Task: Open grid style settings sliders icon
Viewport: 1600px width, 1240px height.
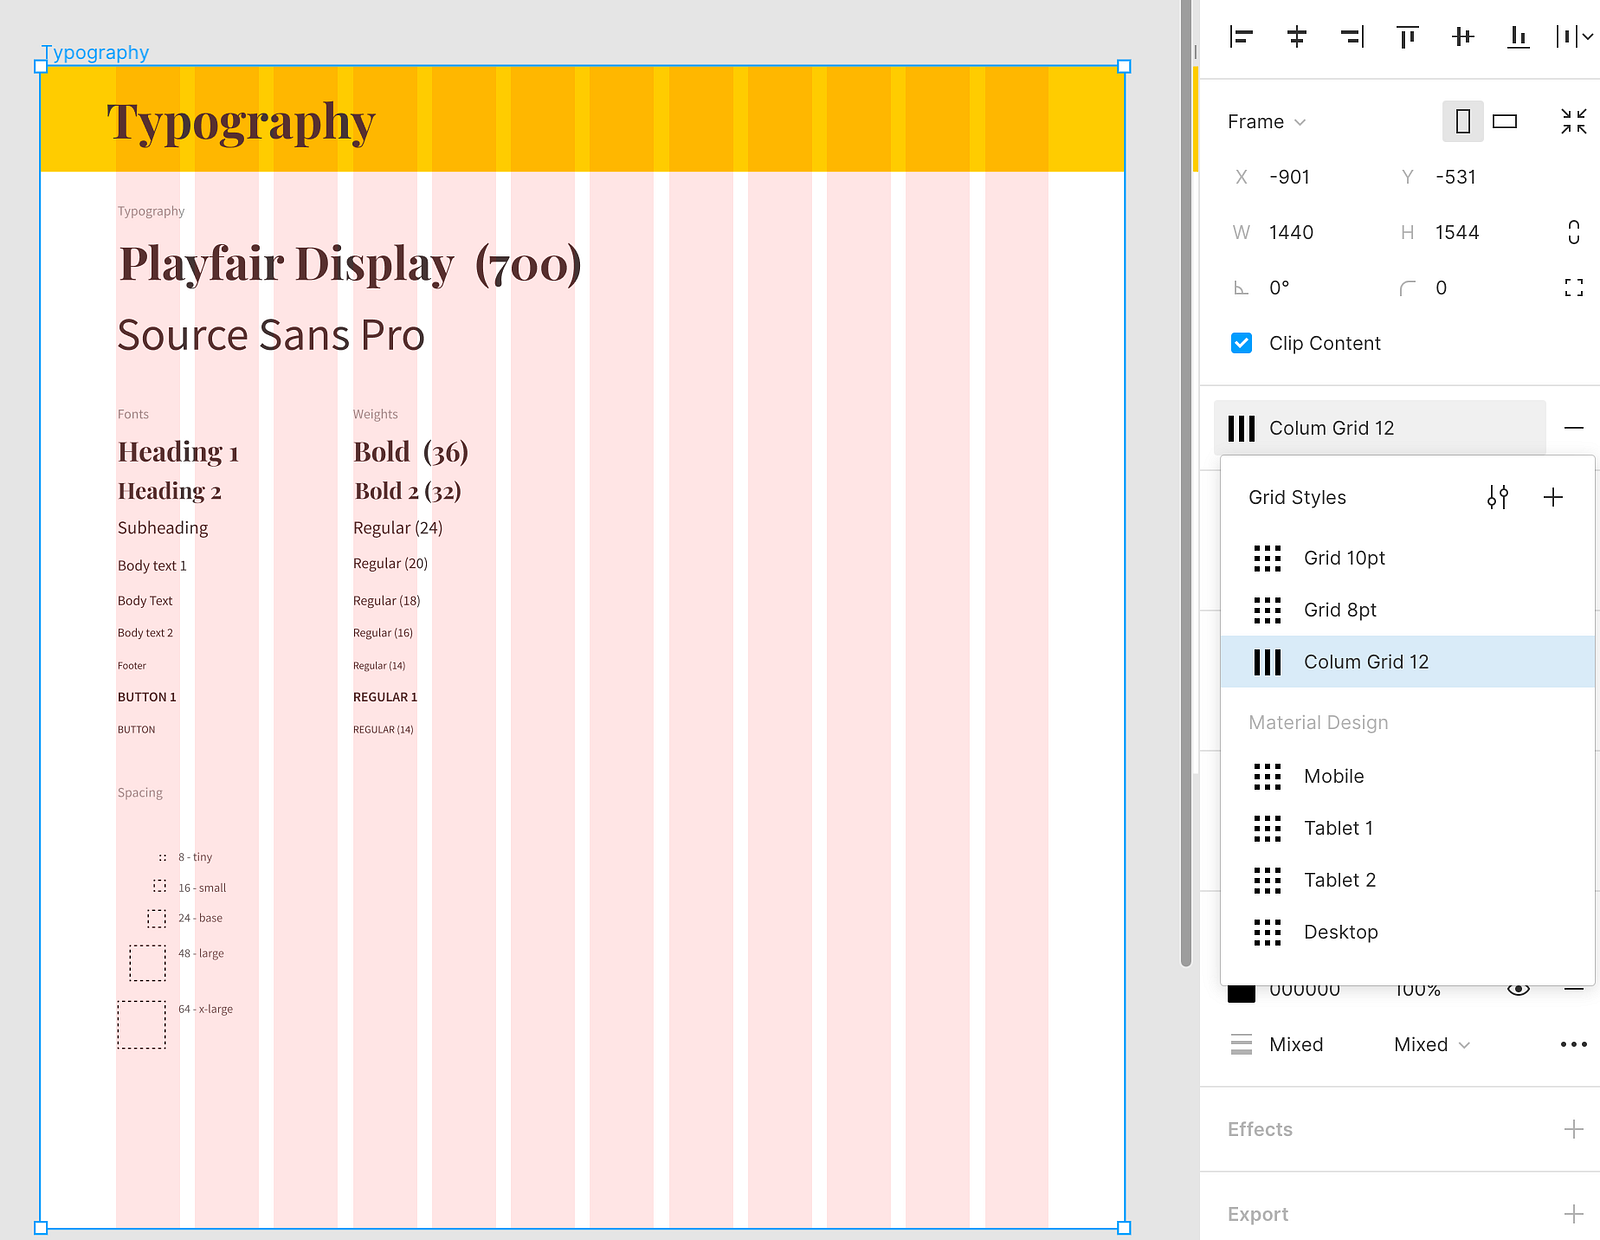Action: click(x=1498, y=497)
